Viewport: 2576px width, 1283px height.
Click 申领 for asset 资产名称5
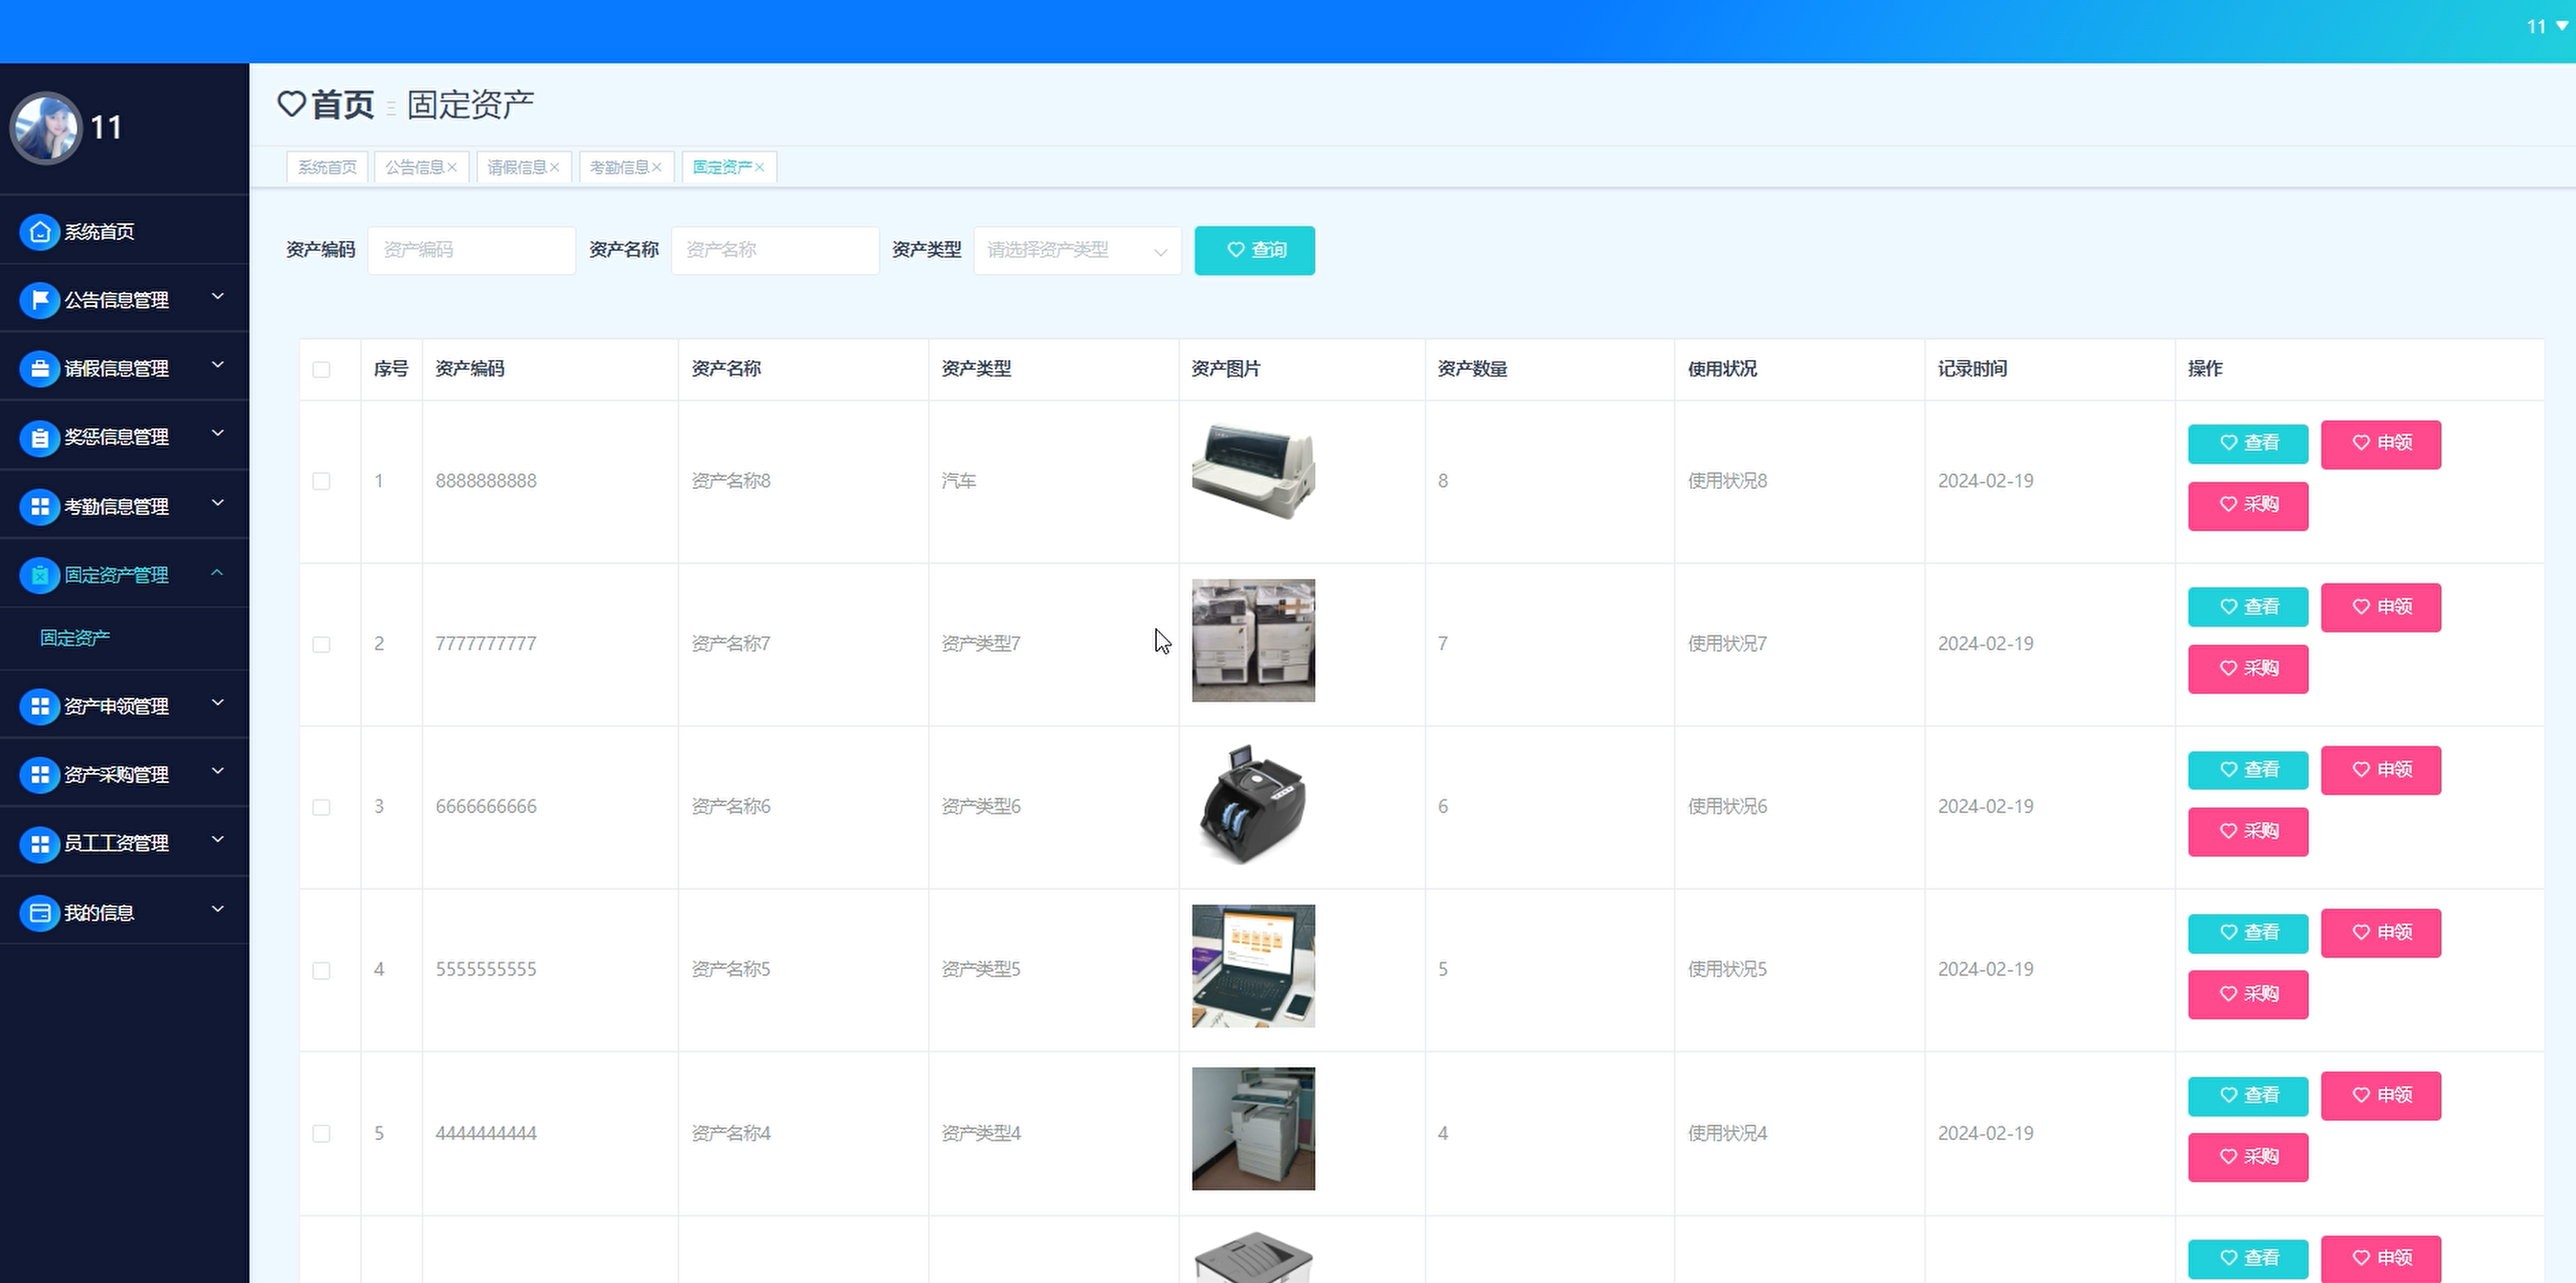pos(2380,933)
